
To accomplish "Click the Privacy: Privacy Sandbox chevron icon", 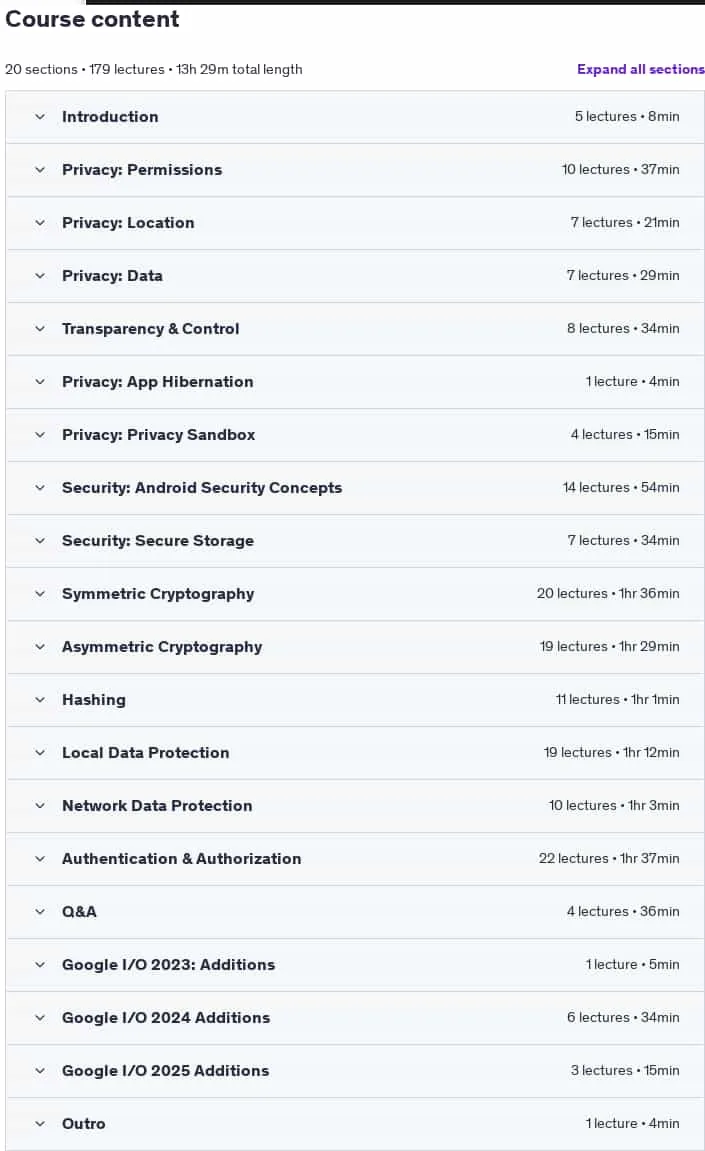I will tap(40, 435).
